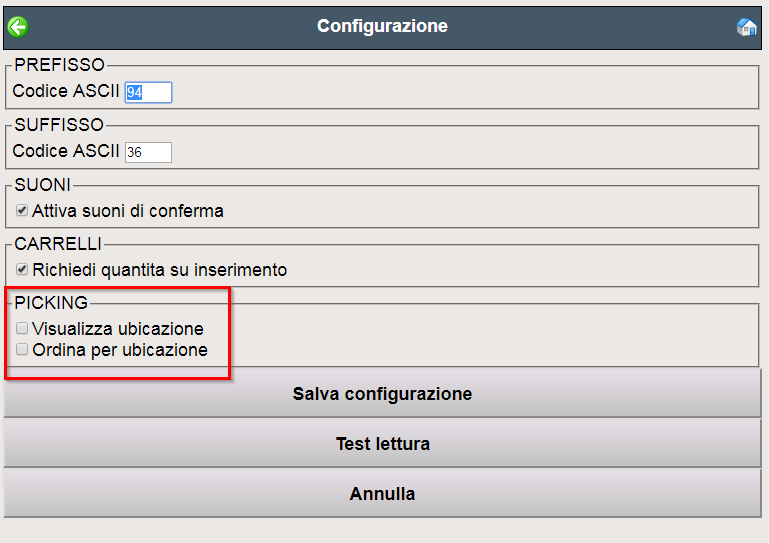Cancel changes with the Annulla button

[382, 493]
